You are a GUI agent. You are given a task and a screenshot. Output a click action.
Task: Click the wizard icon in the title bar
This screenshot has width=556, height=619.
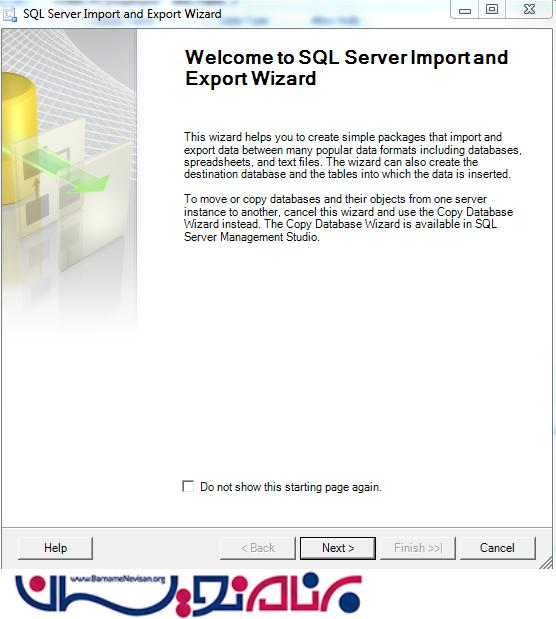tap(10, 14)
